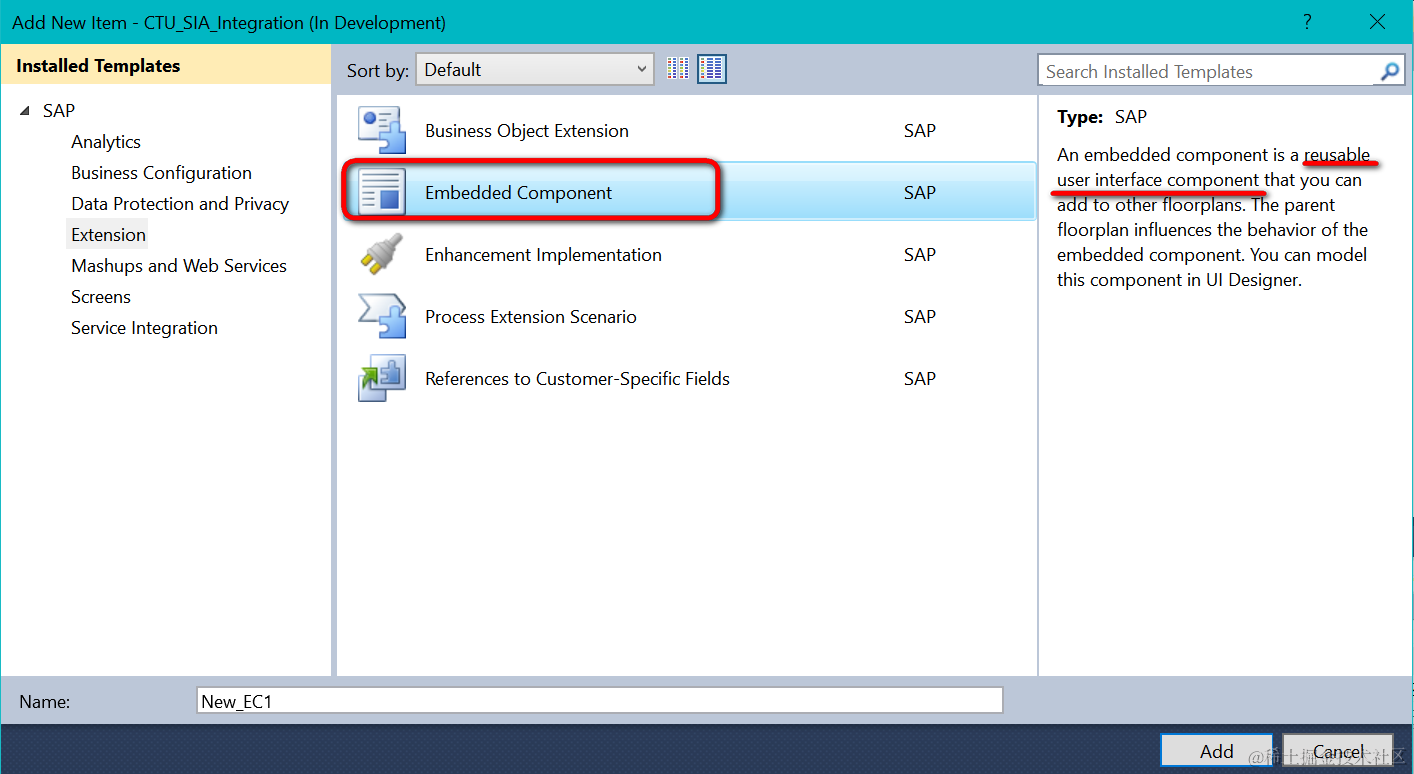Screen dimensions: 1414x774
Task: Focus the Search Installed Templates box
Action: coord(1208,71)
